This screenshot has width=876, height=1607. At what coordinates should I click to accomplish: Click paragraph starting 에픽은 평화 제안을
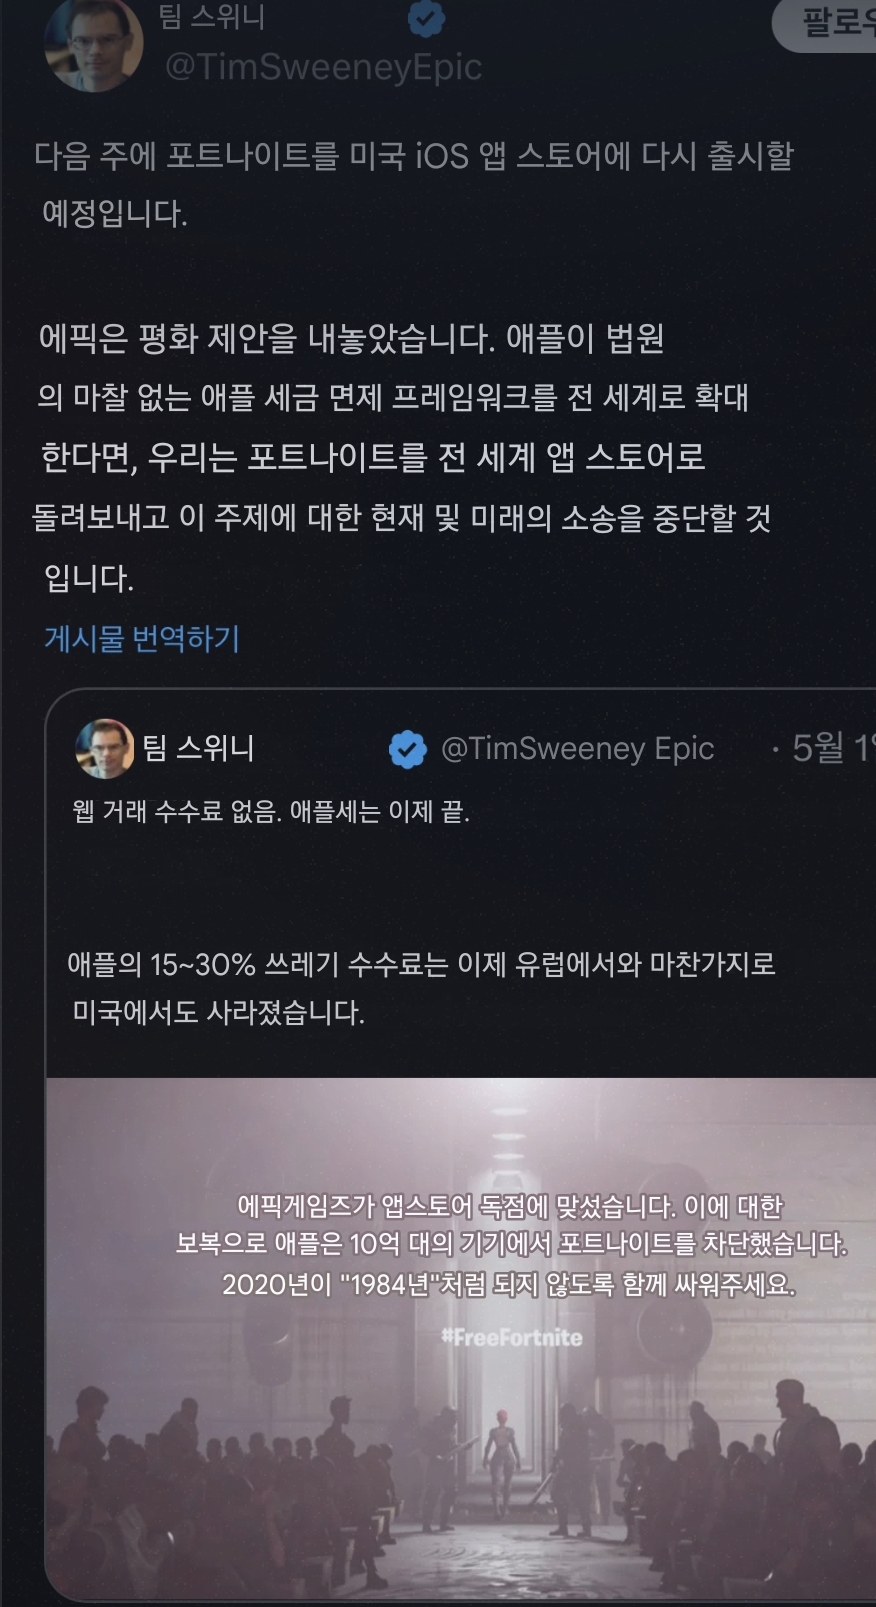coord(402,458)
